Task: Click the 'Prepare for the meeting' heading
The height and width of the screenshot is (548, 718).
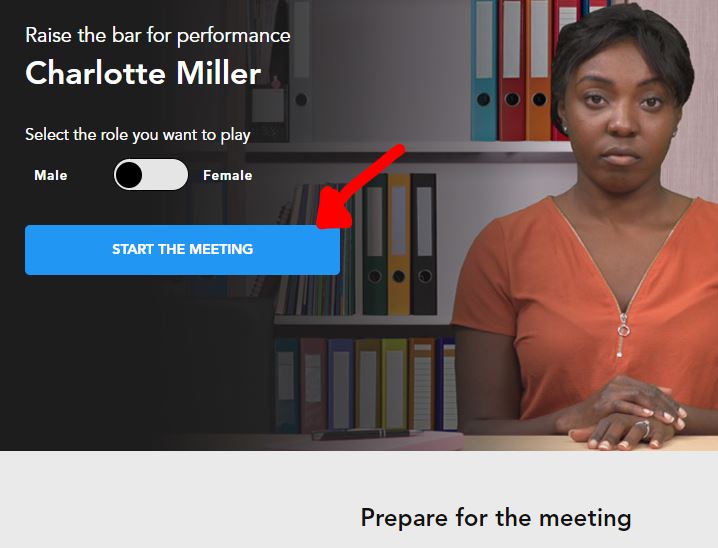Action: (496, 518)
